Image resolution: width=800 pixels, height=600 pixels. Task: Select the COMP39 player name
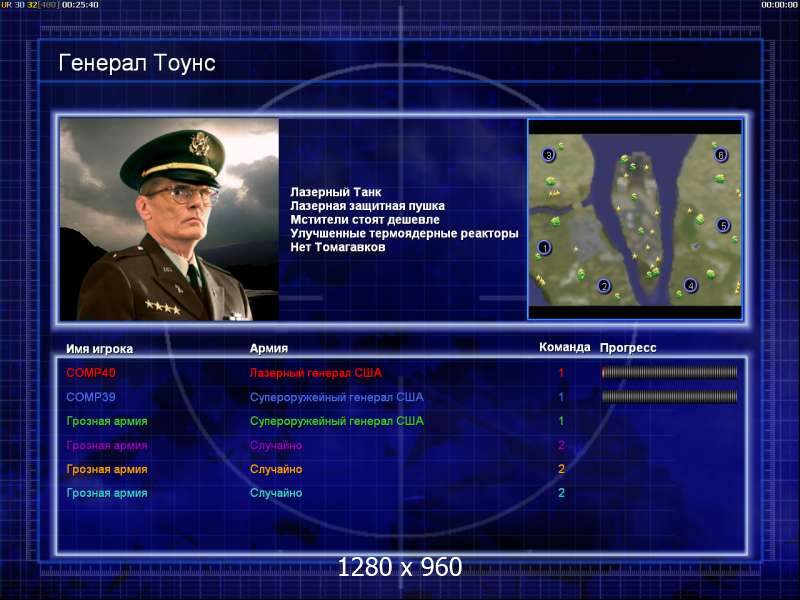pos(91,397)
